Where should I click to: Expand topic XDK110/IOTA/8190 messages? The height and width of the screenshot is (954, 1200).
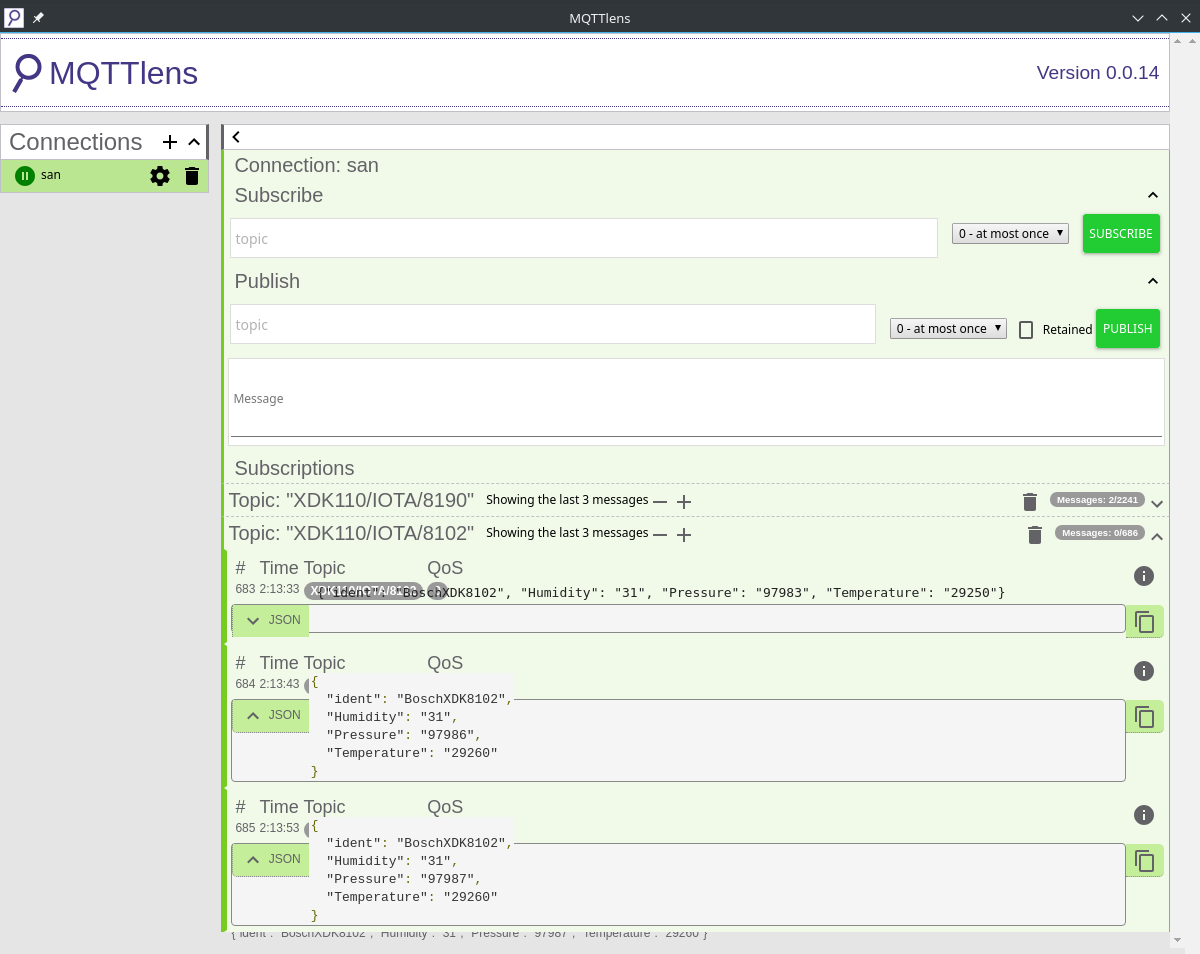coord(1157,503)
